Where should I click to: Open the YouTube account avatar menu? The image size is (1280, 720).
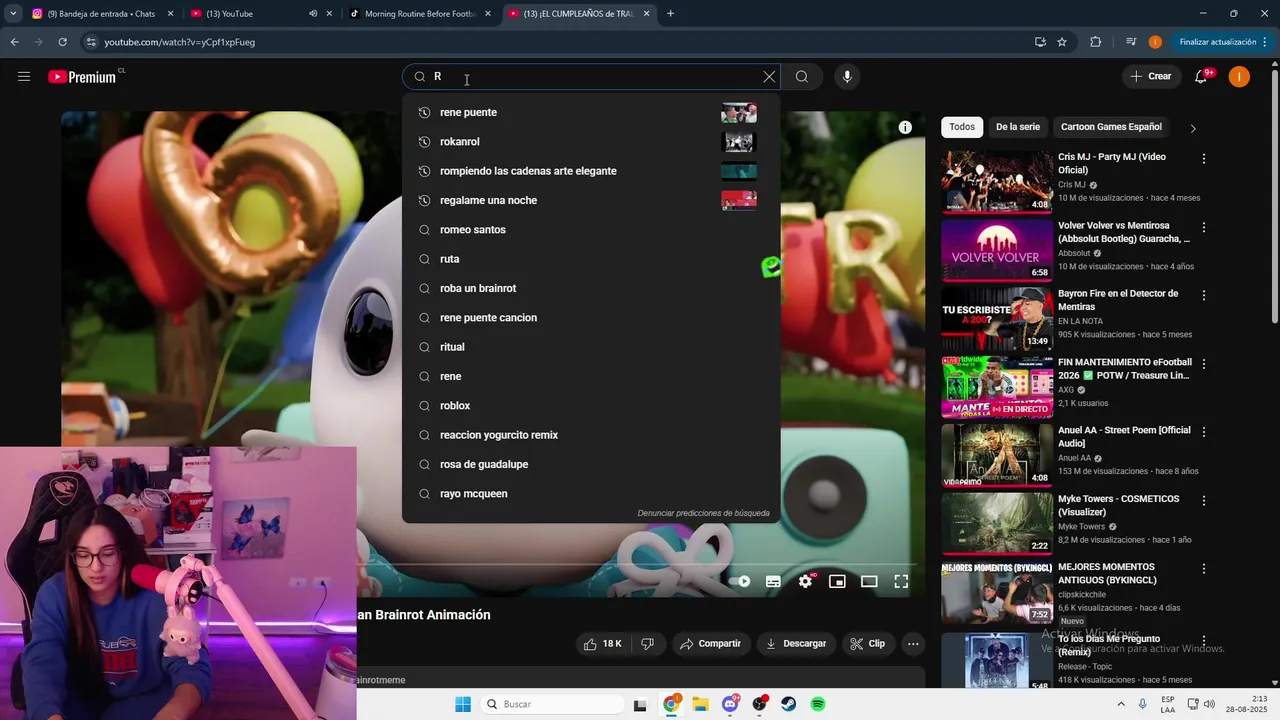point(1239,77)
